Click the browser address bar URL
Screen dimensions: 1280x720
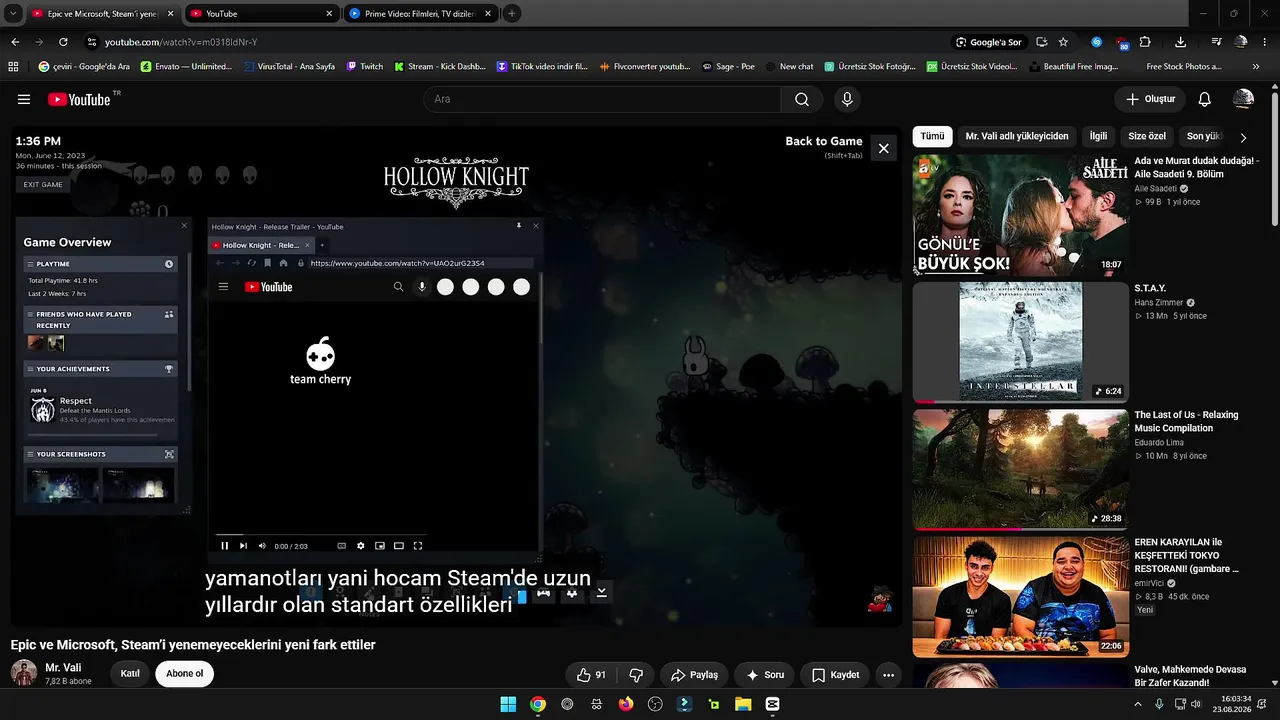(181, 42)
